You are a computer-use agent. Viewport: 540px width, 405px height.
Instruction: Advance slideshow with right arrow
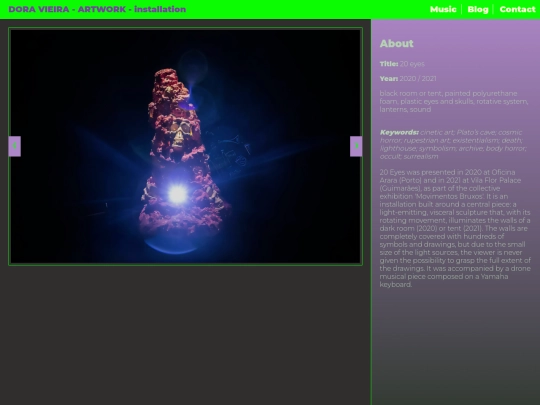356,146
